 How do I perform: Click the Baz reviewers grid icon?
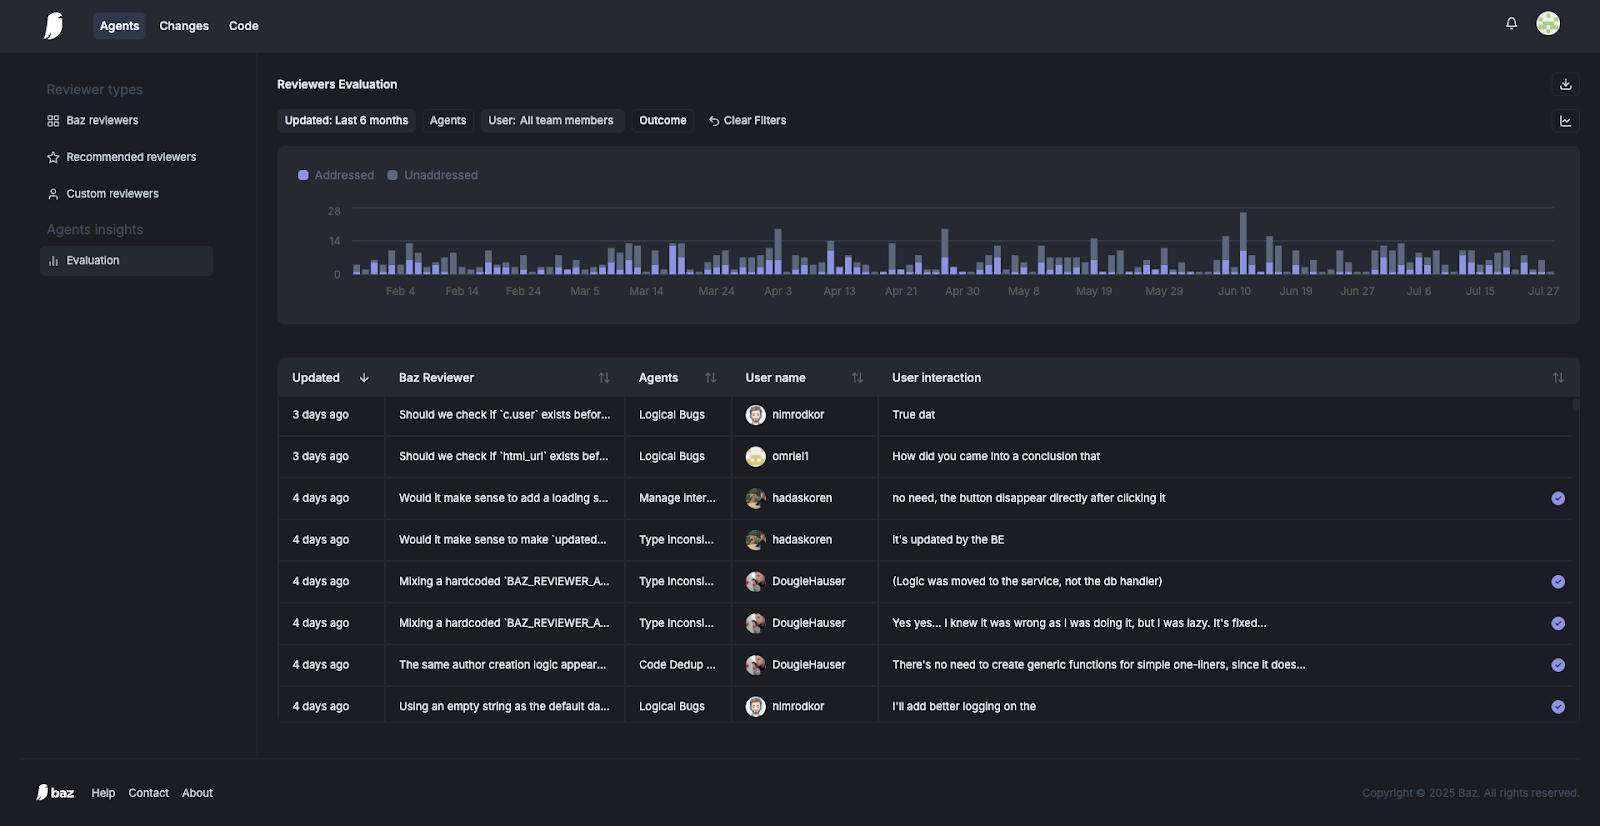click(x=53, y=121)
